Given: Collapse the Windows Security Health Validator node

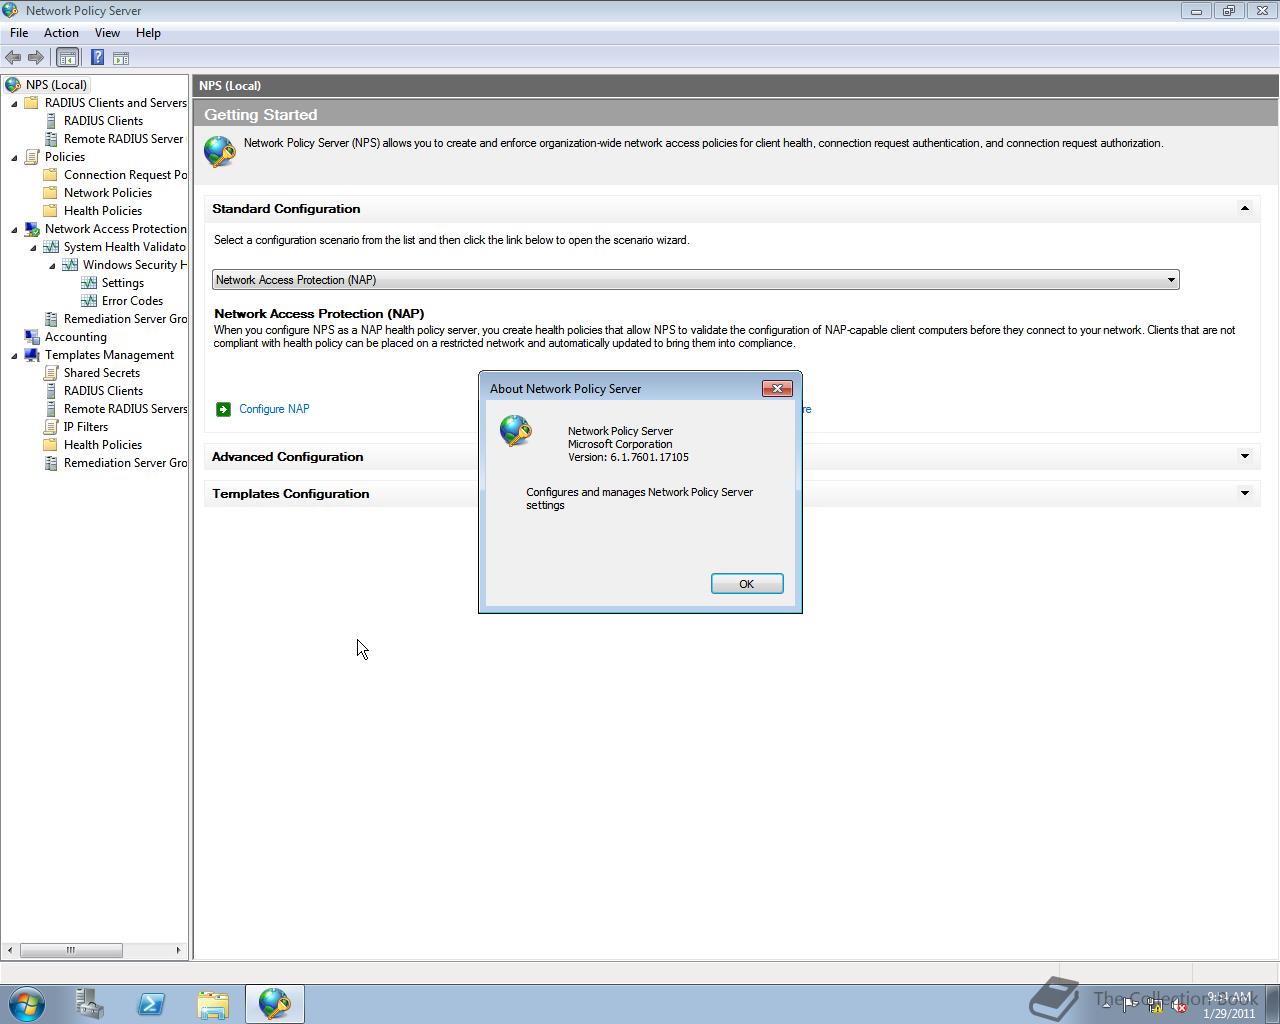Looking at the screenshot, I should (52, 265).
